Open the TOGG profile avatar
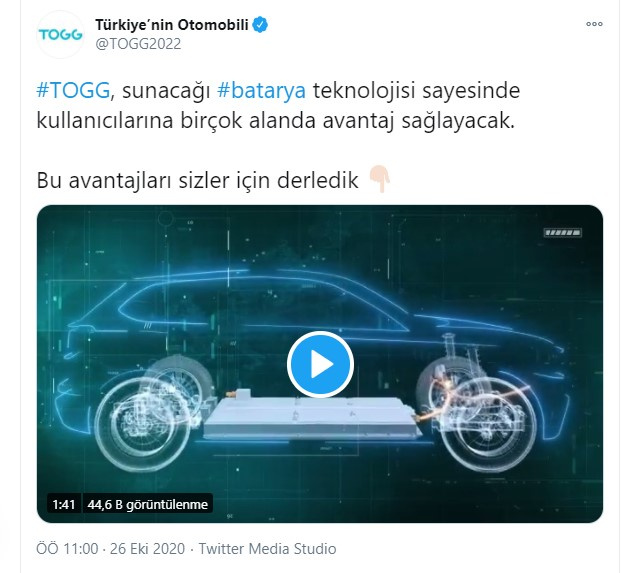 click(x=61, y=34)
